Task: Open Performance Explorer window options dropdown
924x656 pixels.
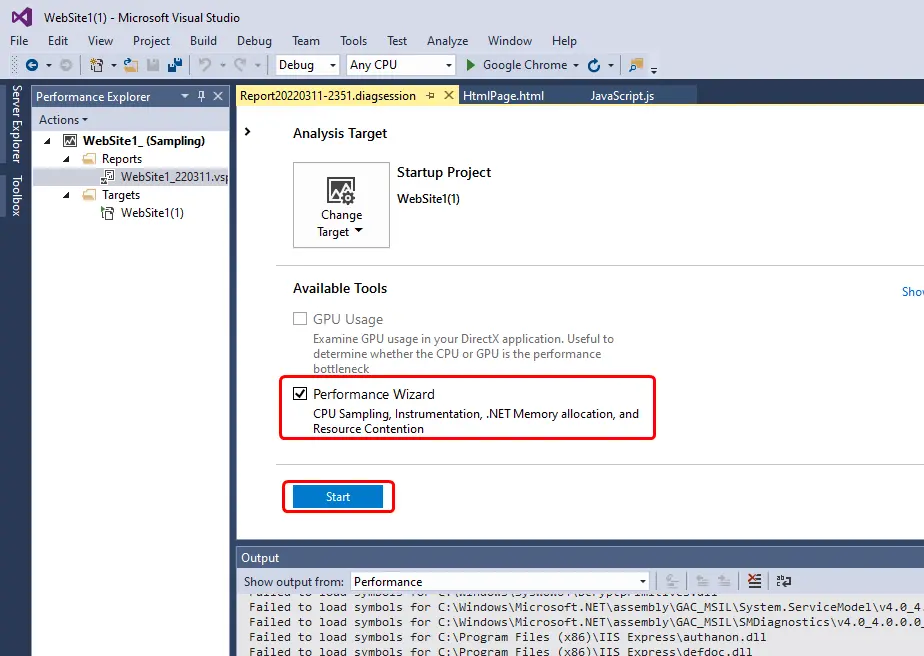Action: (x=185, y=96)
